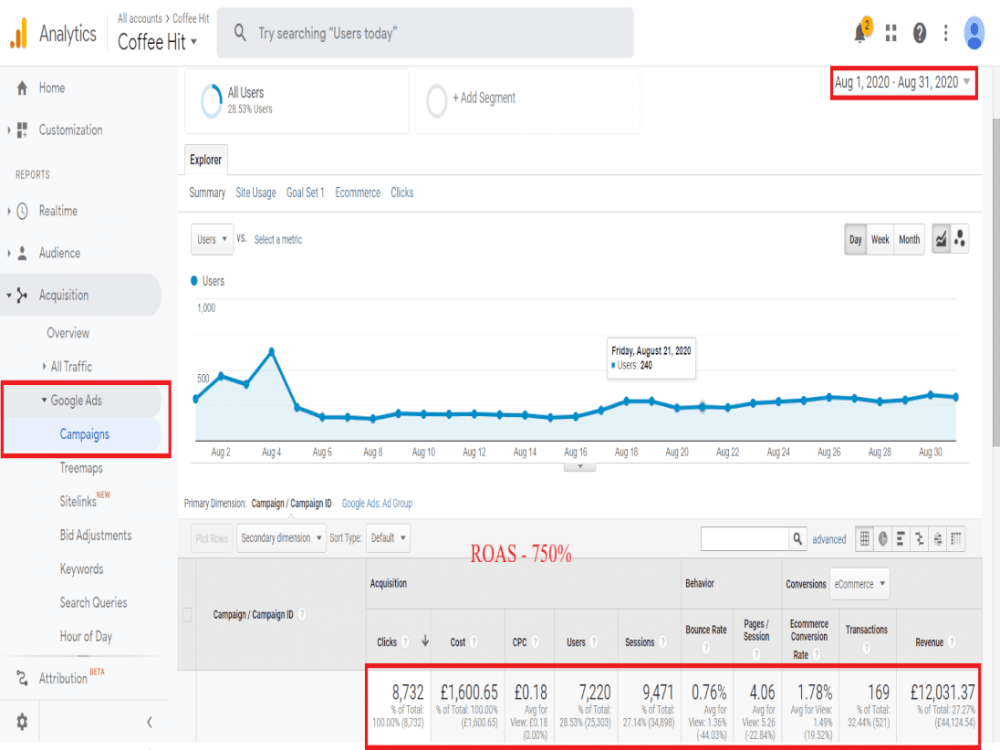
Task: Open Treemaps report in sidebar
Action: pyautogui.click(x=81, y=468)
